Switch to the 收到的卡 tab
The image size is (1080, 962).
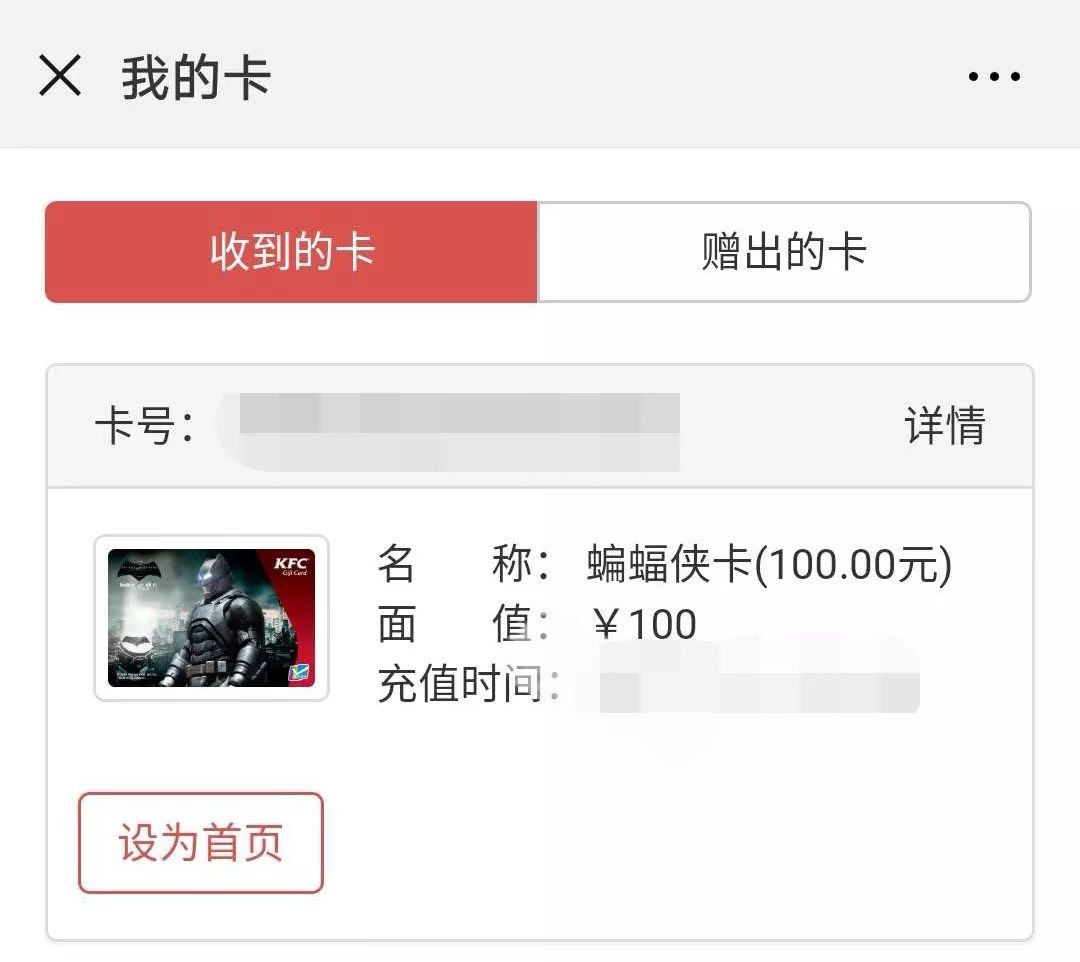click(x=291, y=251)
